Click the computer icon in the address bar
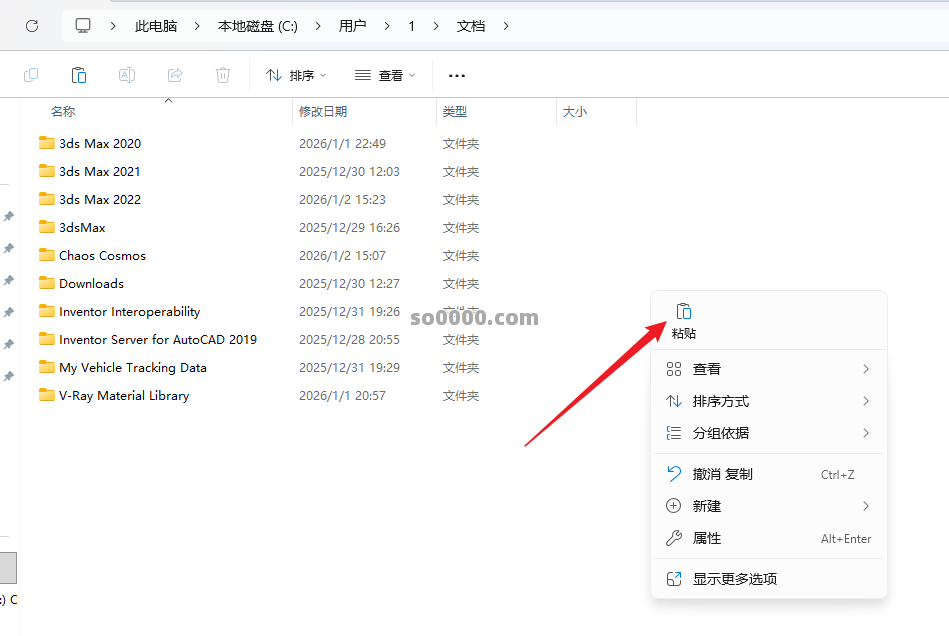949x636 pixels. click(82, 25)
